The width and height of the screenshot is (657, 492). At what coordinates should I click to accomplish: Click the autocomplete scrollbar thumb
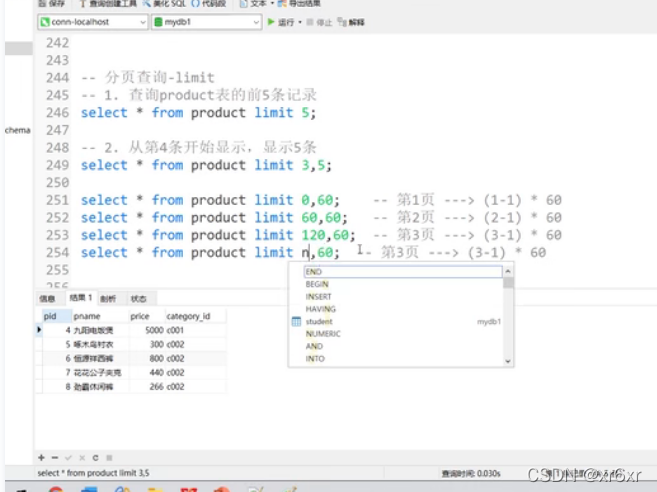coord(508,283)
